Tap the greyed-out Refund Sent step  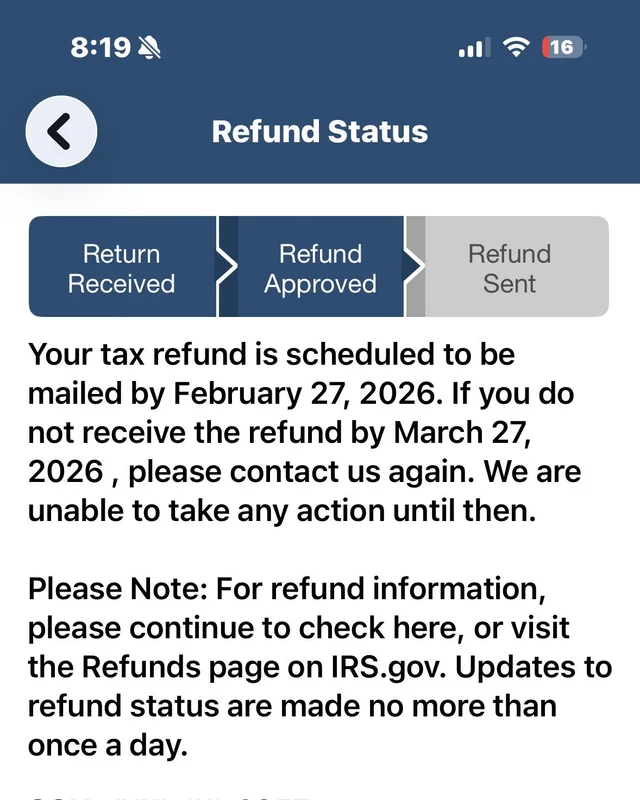(x=509, y=268)
